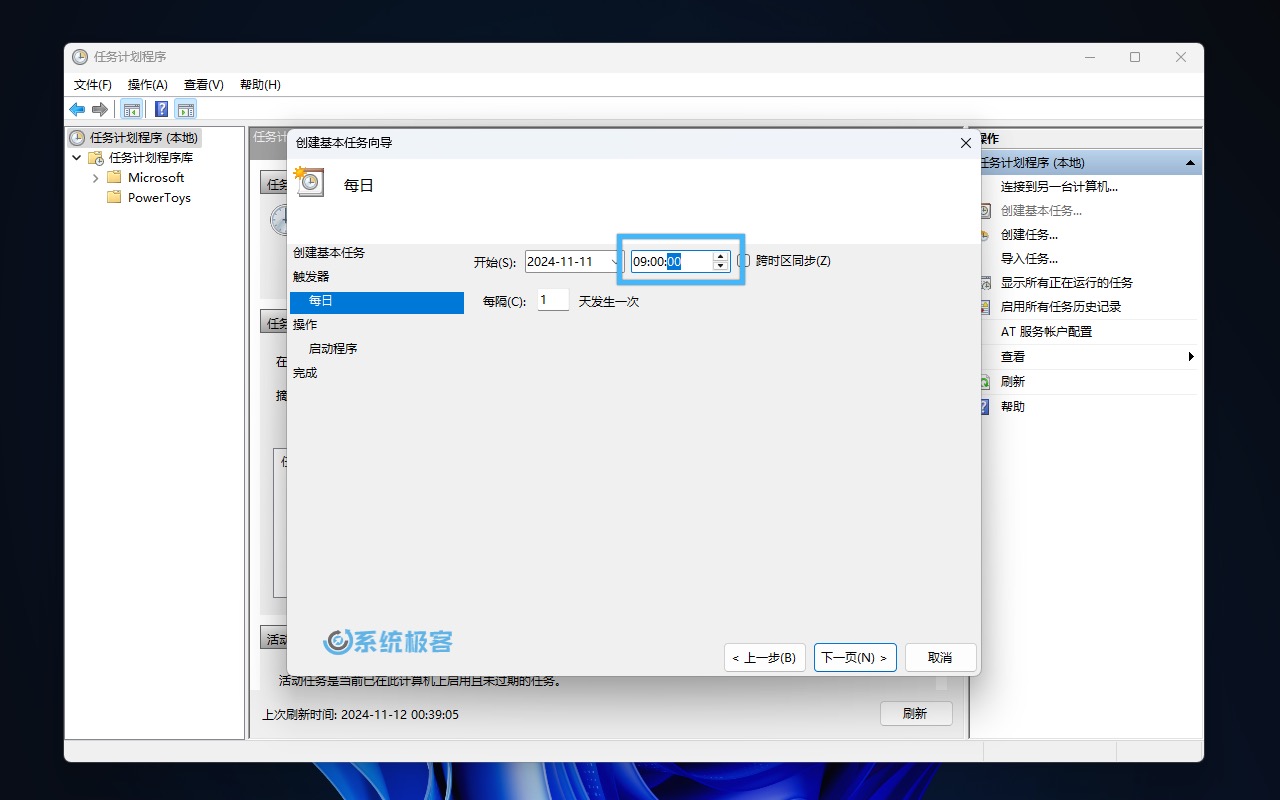The width and height of the screenshot is (1280, 800).
Task: Toggle the console tree pane toolbar icon
Action: tap(131, 109)
